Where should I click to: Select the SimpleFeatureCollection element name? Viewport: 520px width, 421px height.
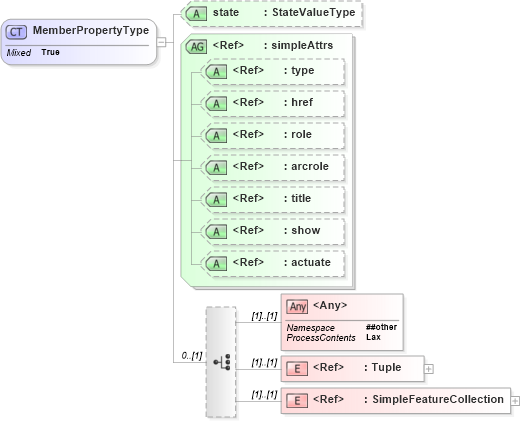click(438, 399)
